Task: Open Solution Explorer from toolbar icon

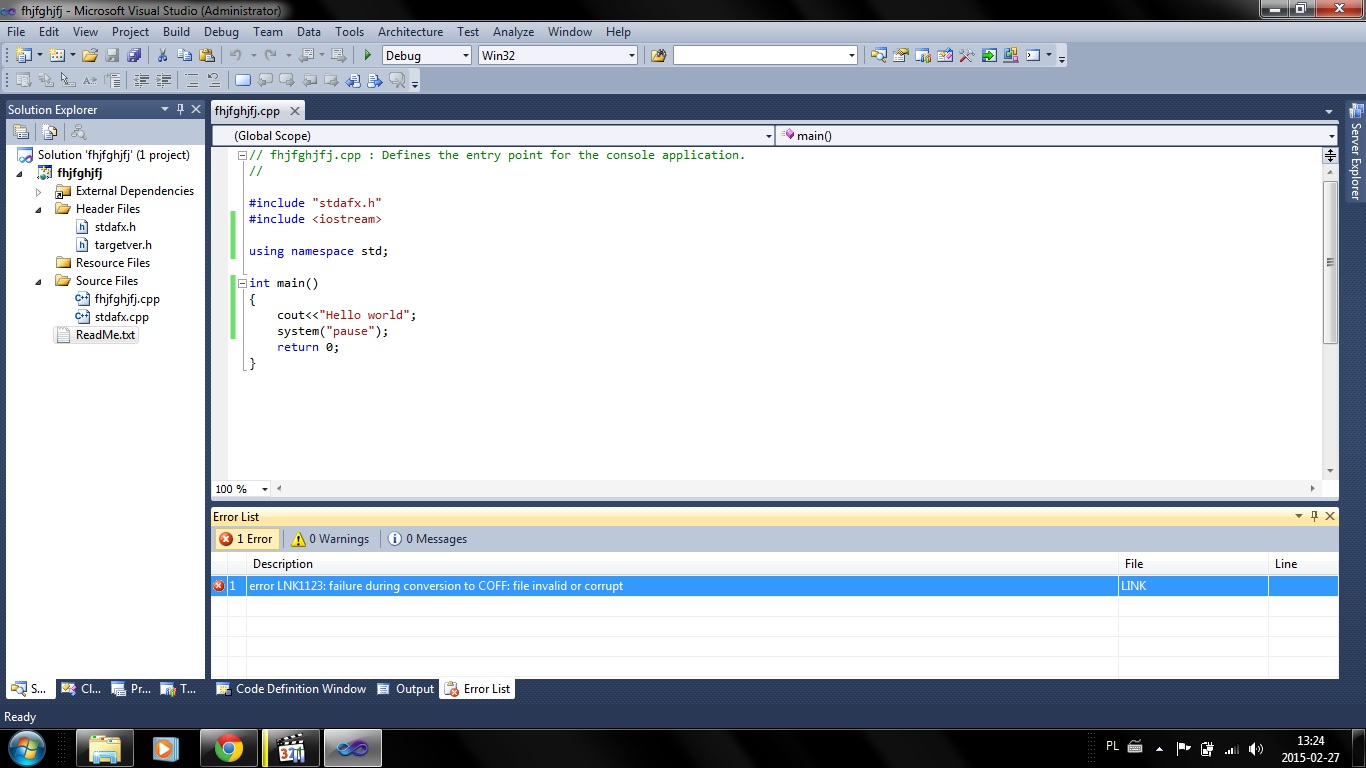Action: [x=878, y=55]
